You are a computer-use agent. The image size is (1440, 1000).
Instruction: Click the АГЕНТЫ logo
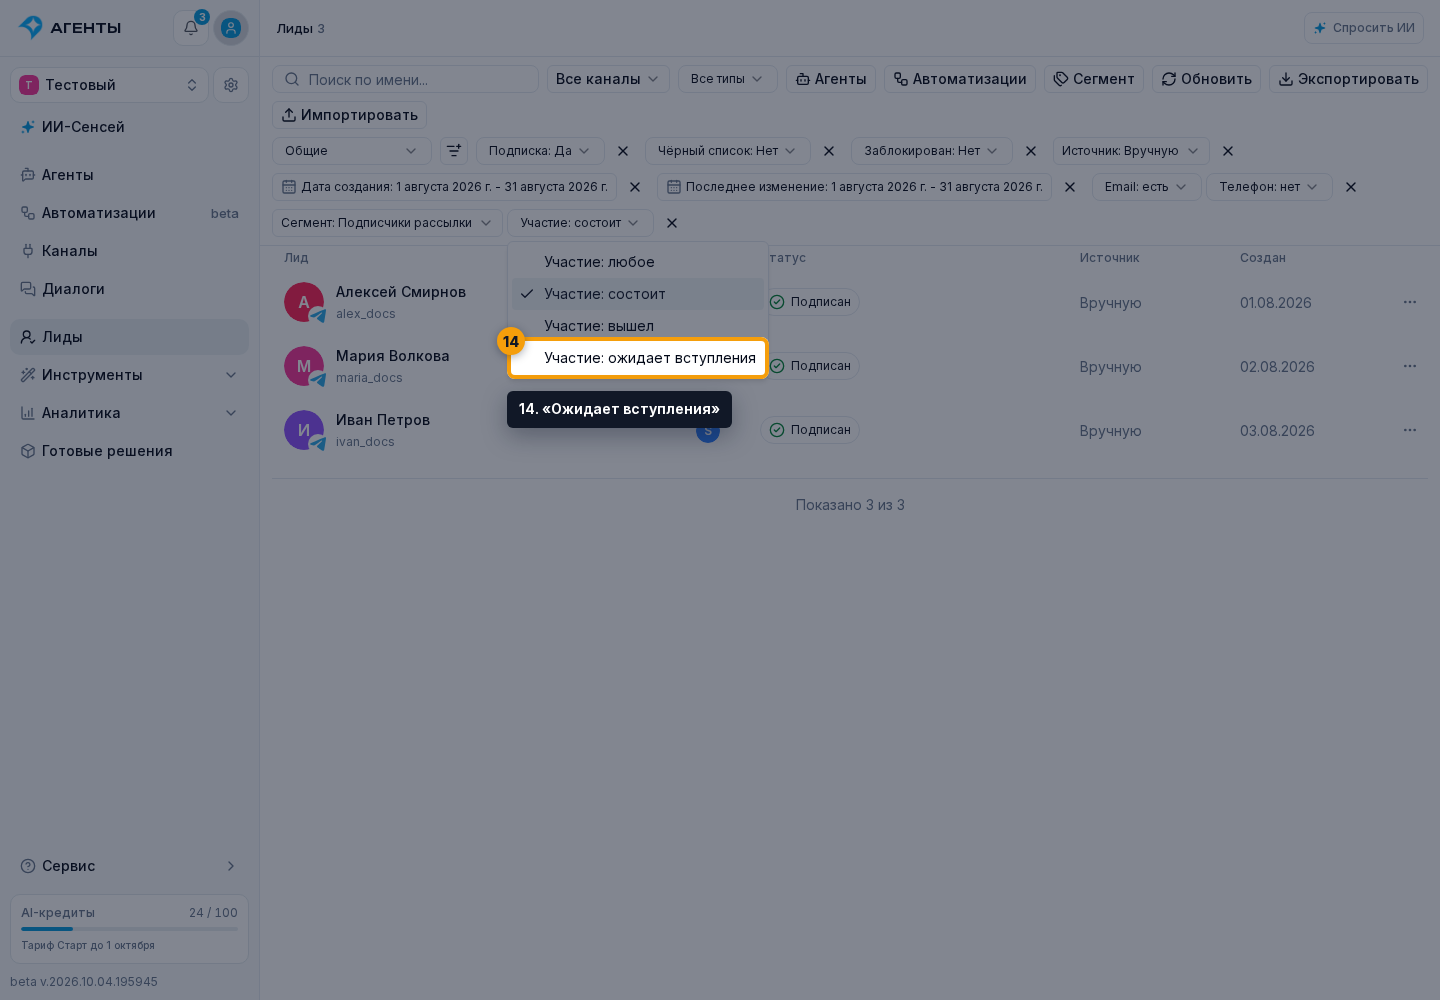tap(70, 28)
